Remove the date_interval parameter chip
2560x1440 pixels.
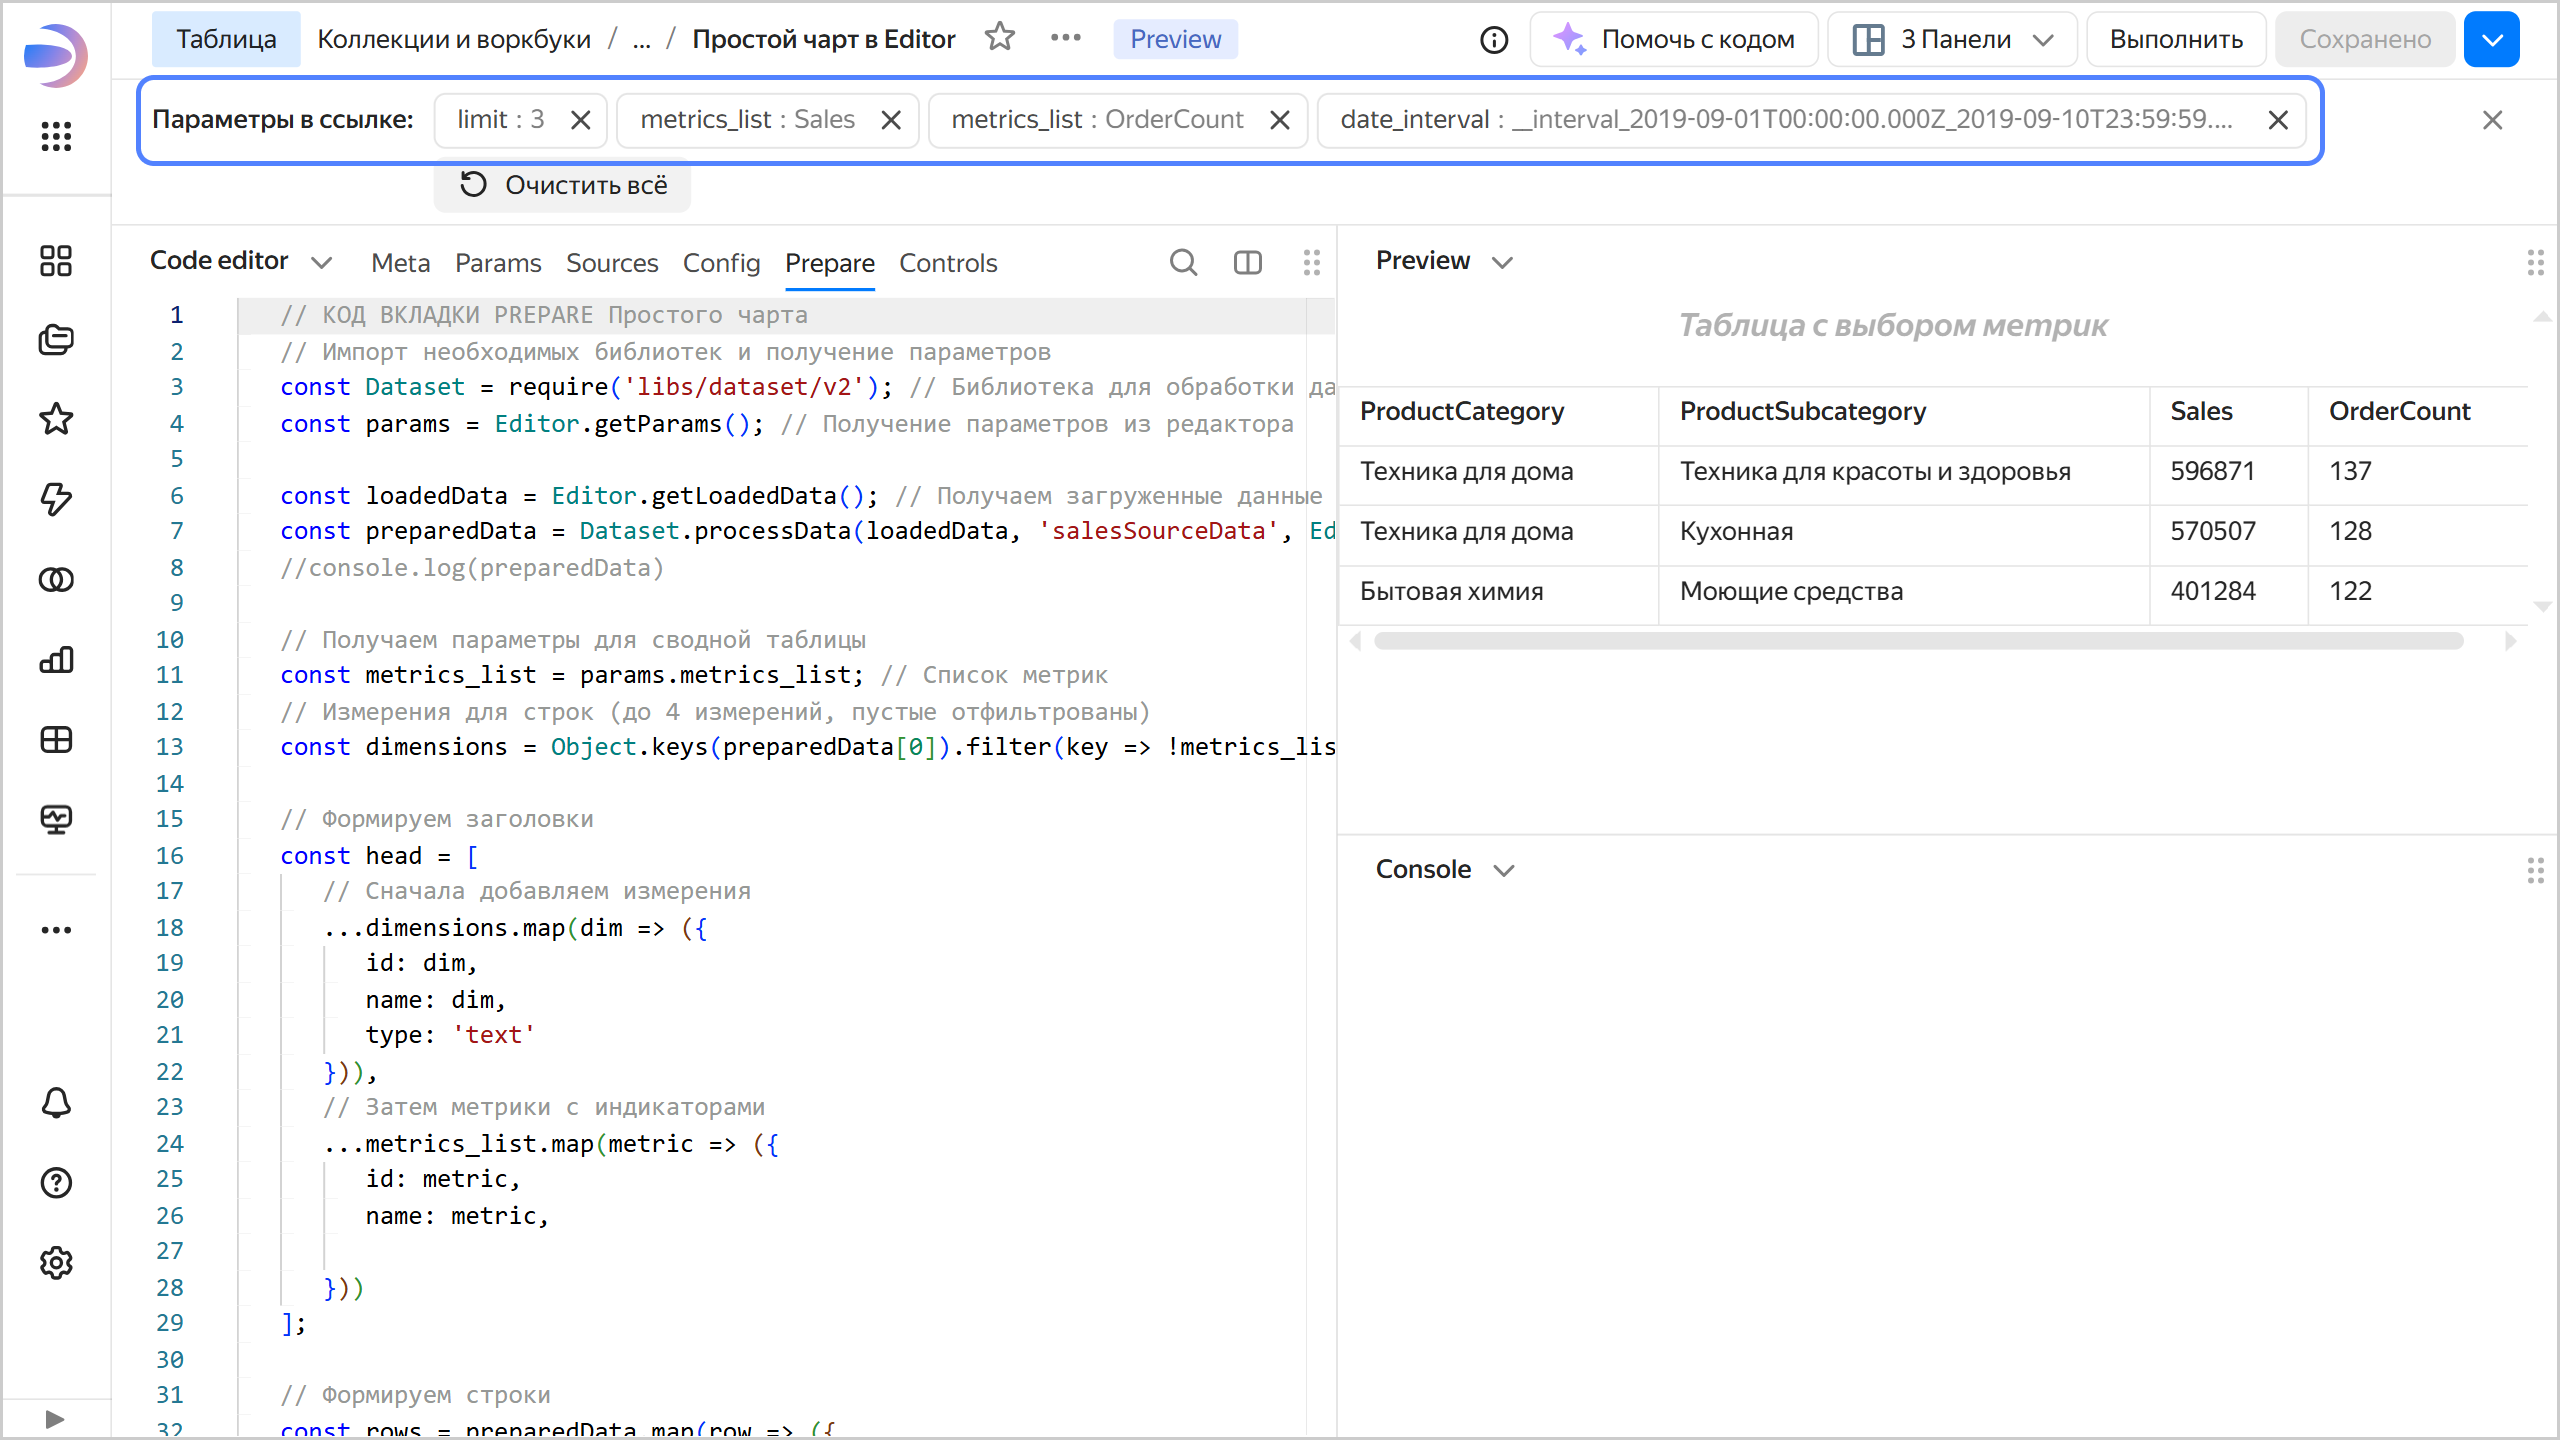[2278, 120]
